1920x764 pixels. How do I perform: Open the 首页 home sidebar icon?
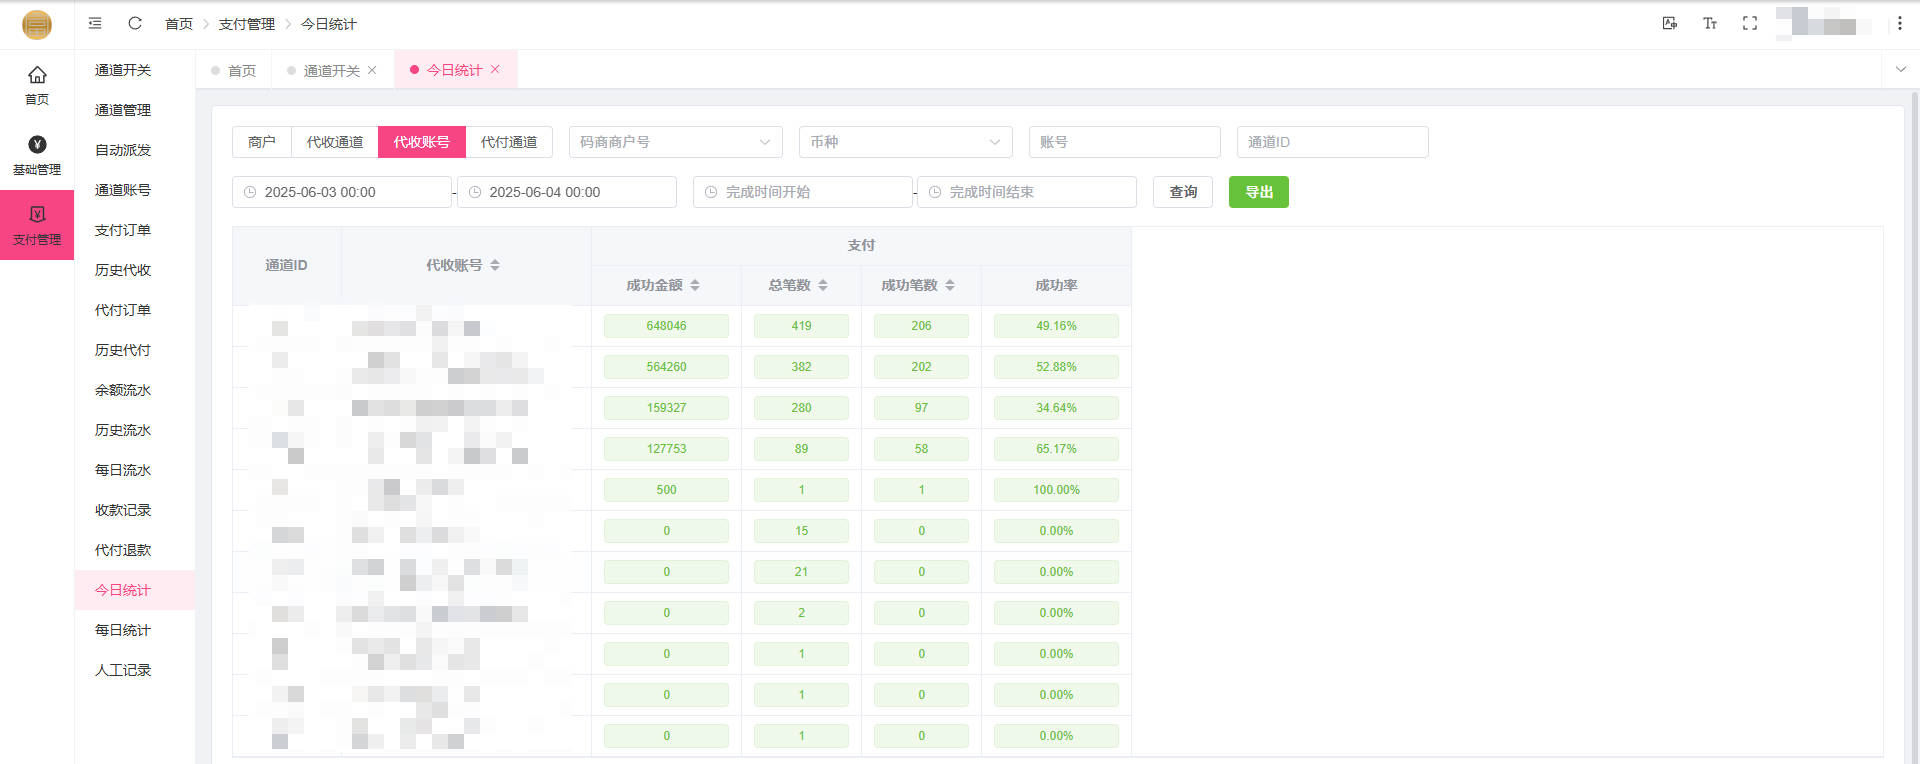[x=37, y=85]
